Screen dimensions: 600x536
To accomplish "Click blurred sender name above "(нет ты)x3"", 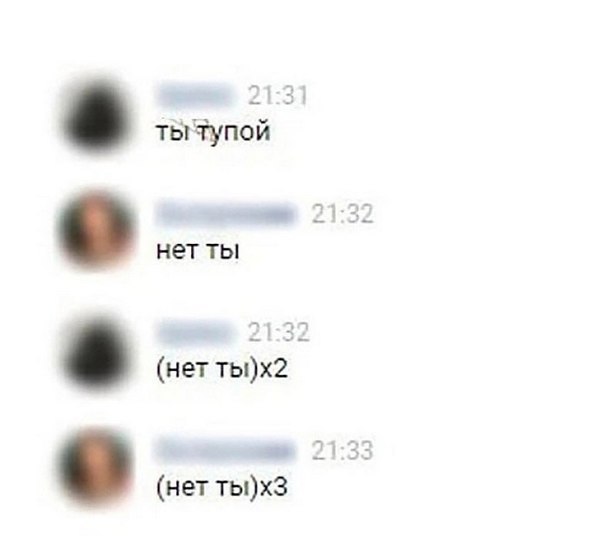I will point(227,450).
